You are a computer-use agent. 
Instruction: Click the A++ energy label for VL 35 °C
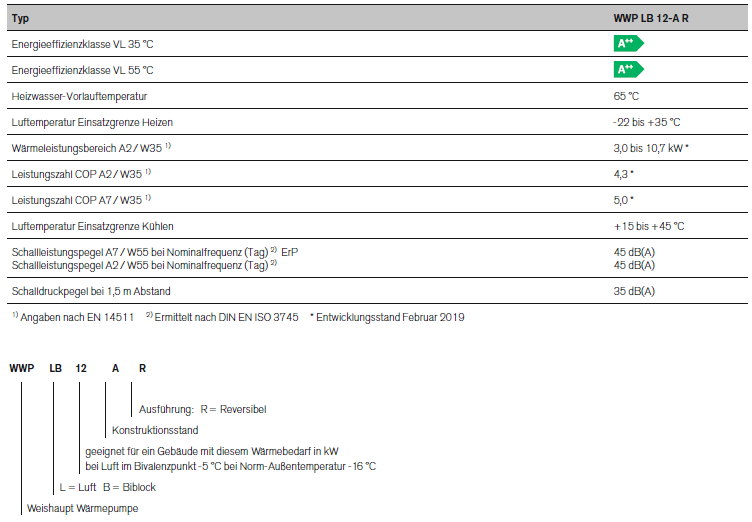628,44
